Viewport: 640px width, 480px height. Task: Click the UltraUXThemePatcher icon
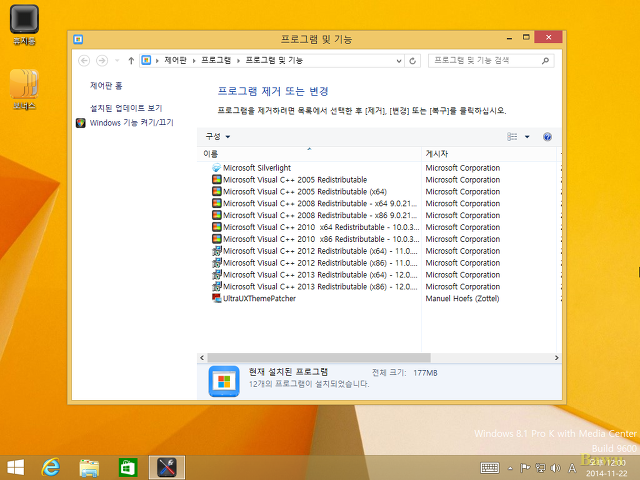(217, 298)
